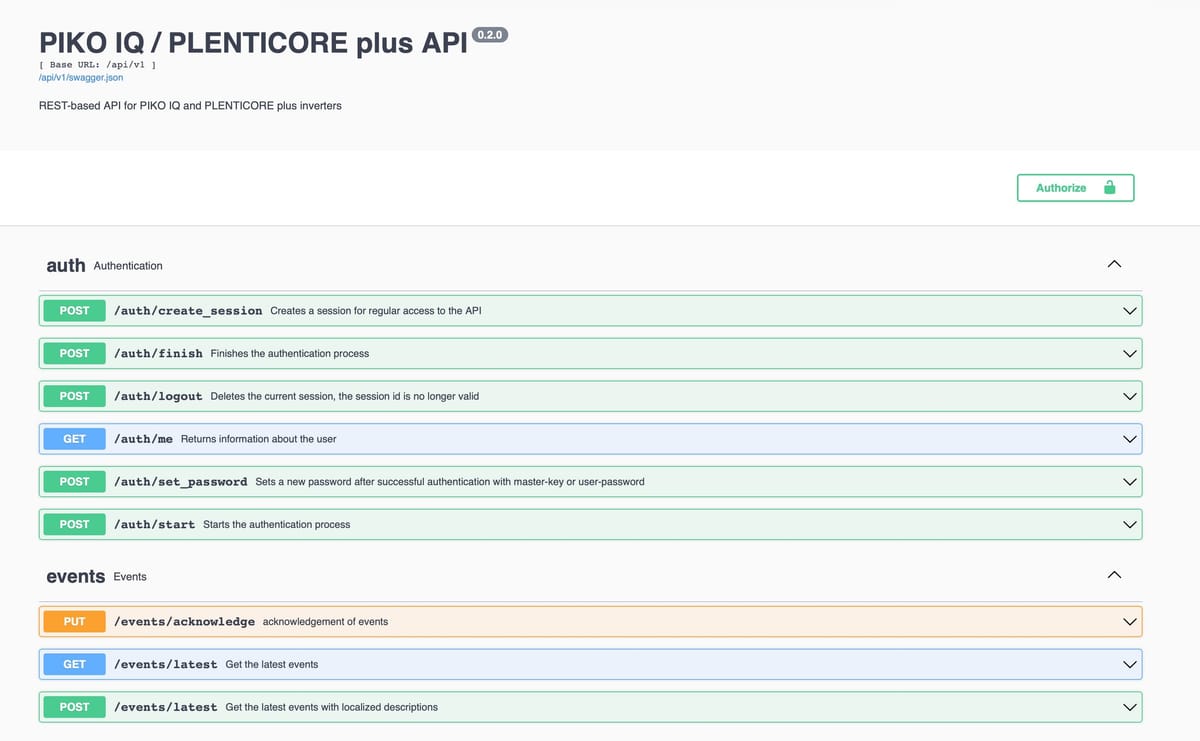Click the PUT badge for /events/acknowledge
This screenshot has height=741, width=1200.
coord(74,622)
